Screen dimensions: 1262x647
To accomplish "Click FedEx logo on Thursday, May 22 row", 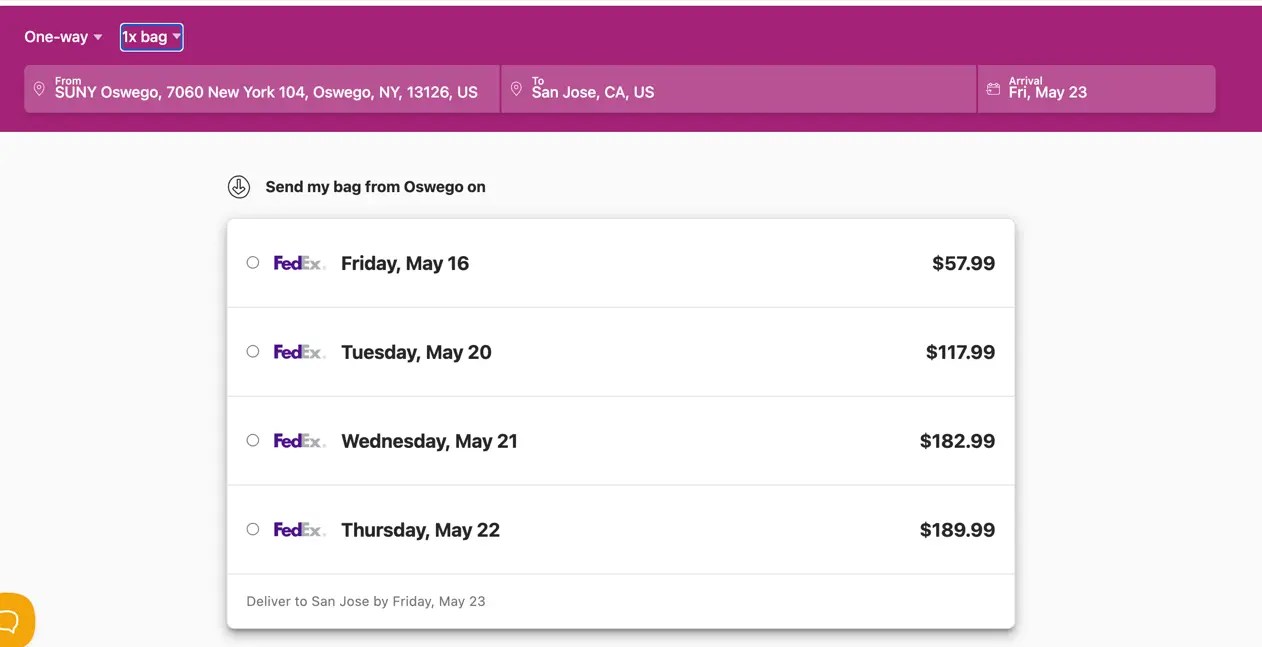I will (x=299, y=530).
